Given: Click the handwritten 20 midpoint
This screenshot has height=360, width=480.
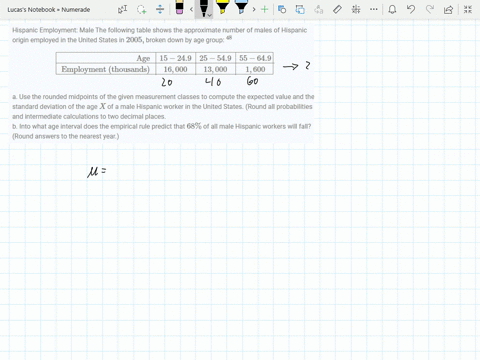Looking at the screenshot, I should [x=167, y=82].
